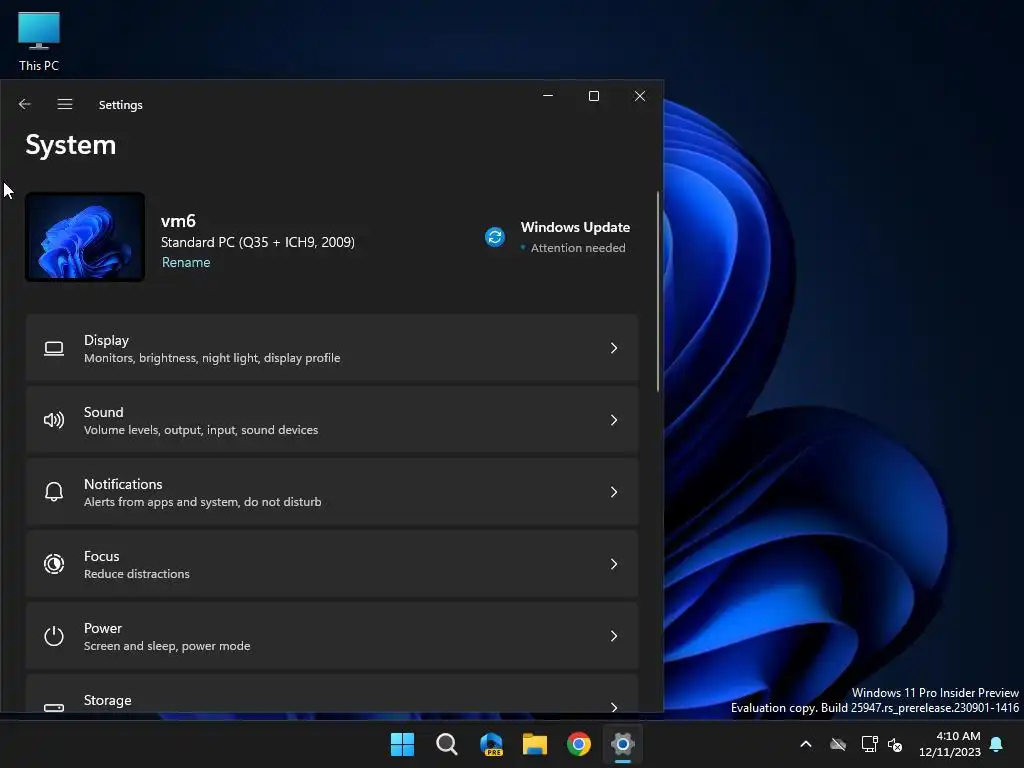
Task: Open the Notifications settings row title
Action: [123, 484]
